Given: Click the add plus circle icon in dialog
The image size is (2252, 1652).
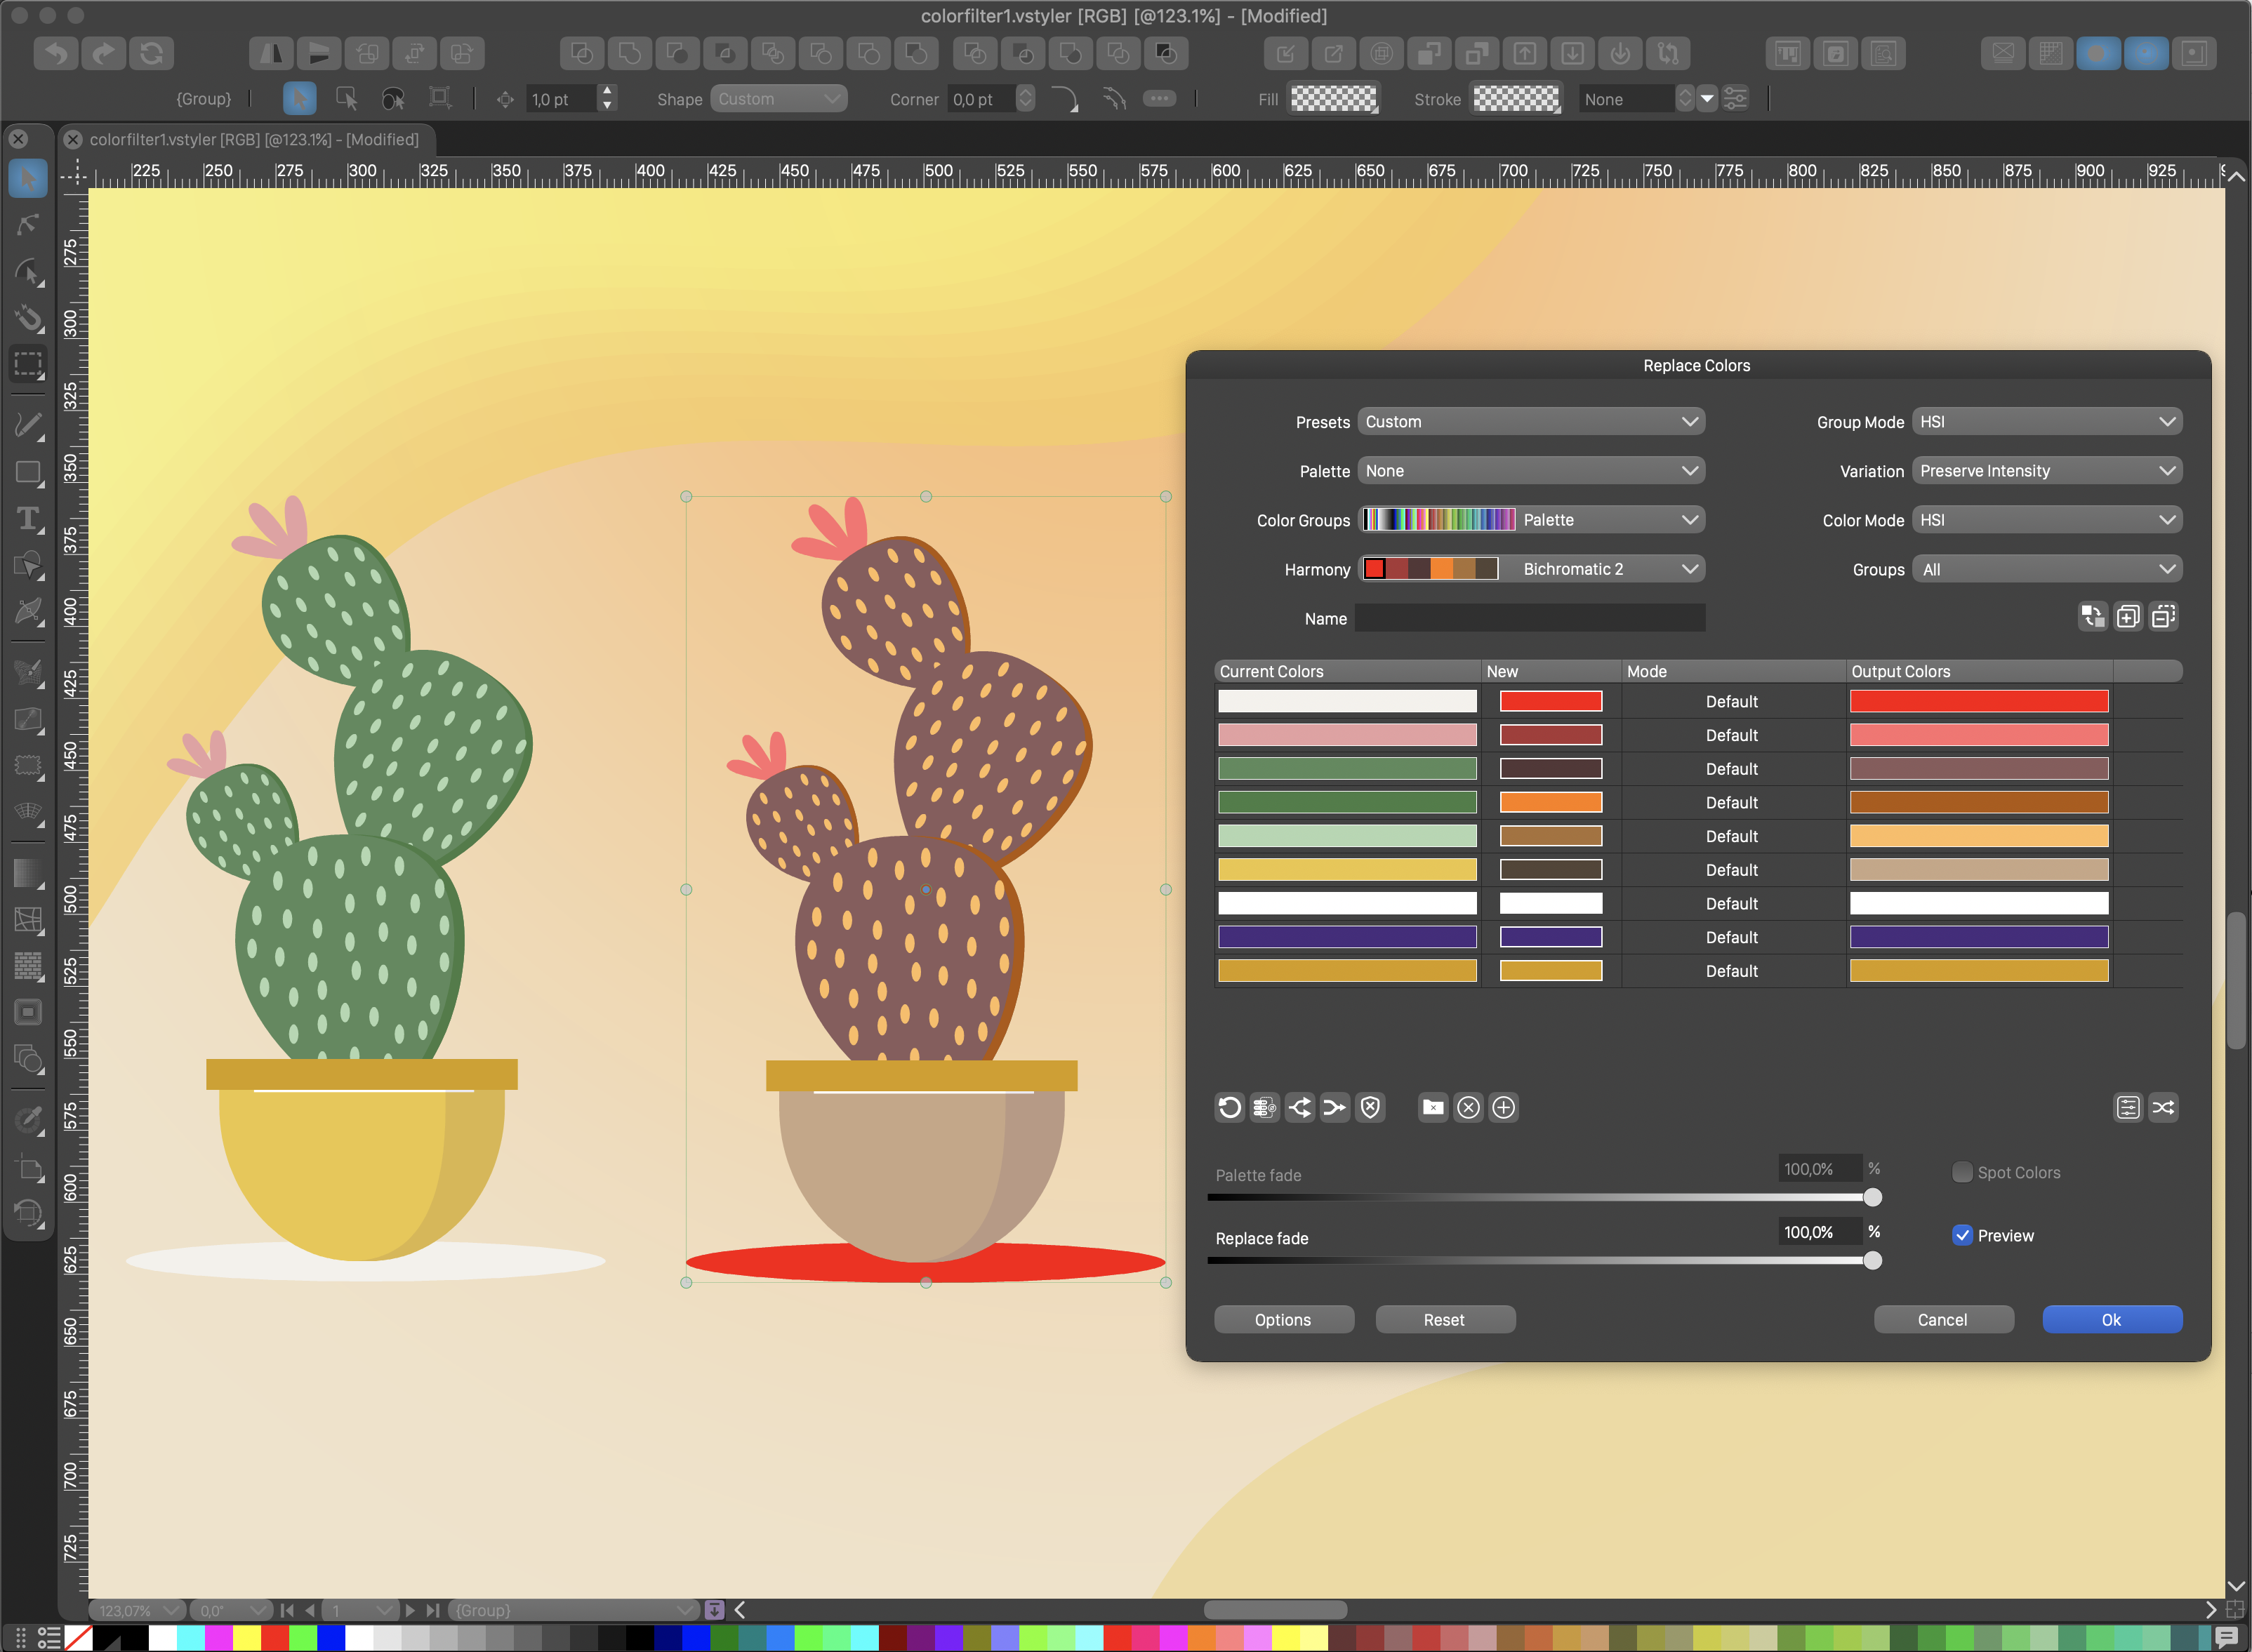Looking at the screenshot, I should click(1503, 1107).
